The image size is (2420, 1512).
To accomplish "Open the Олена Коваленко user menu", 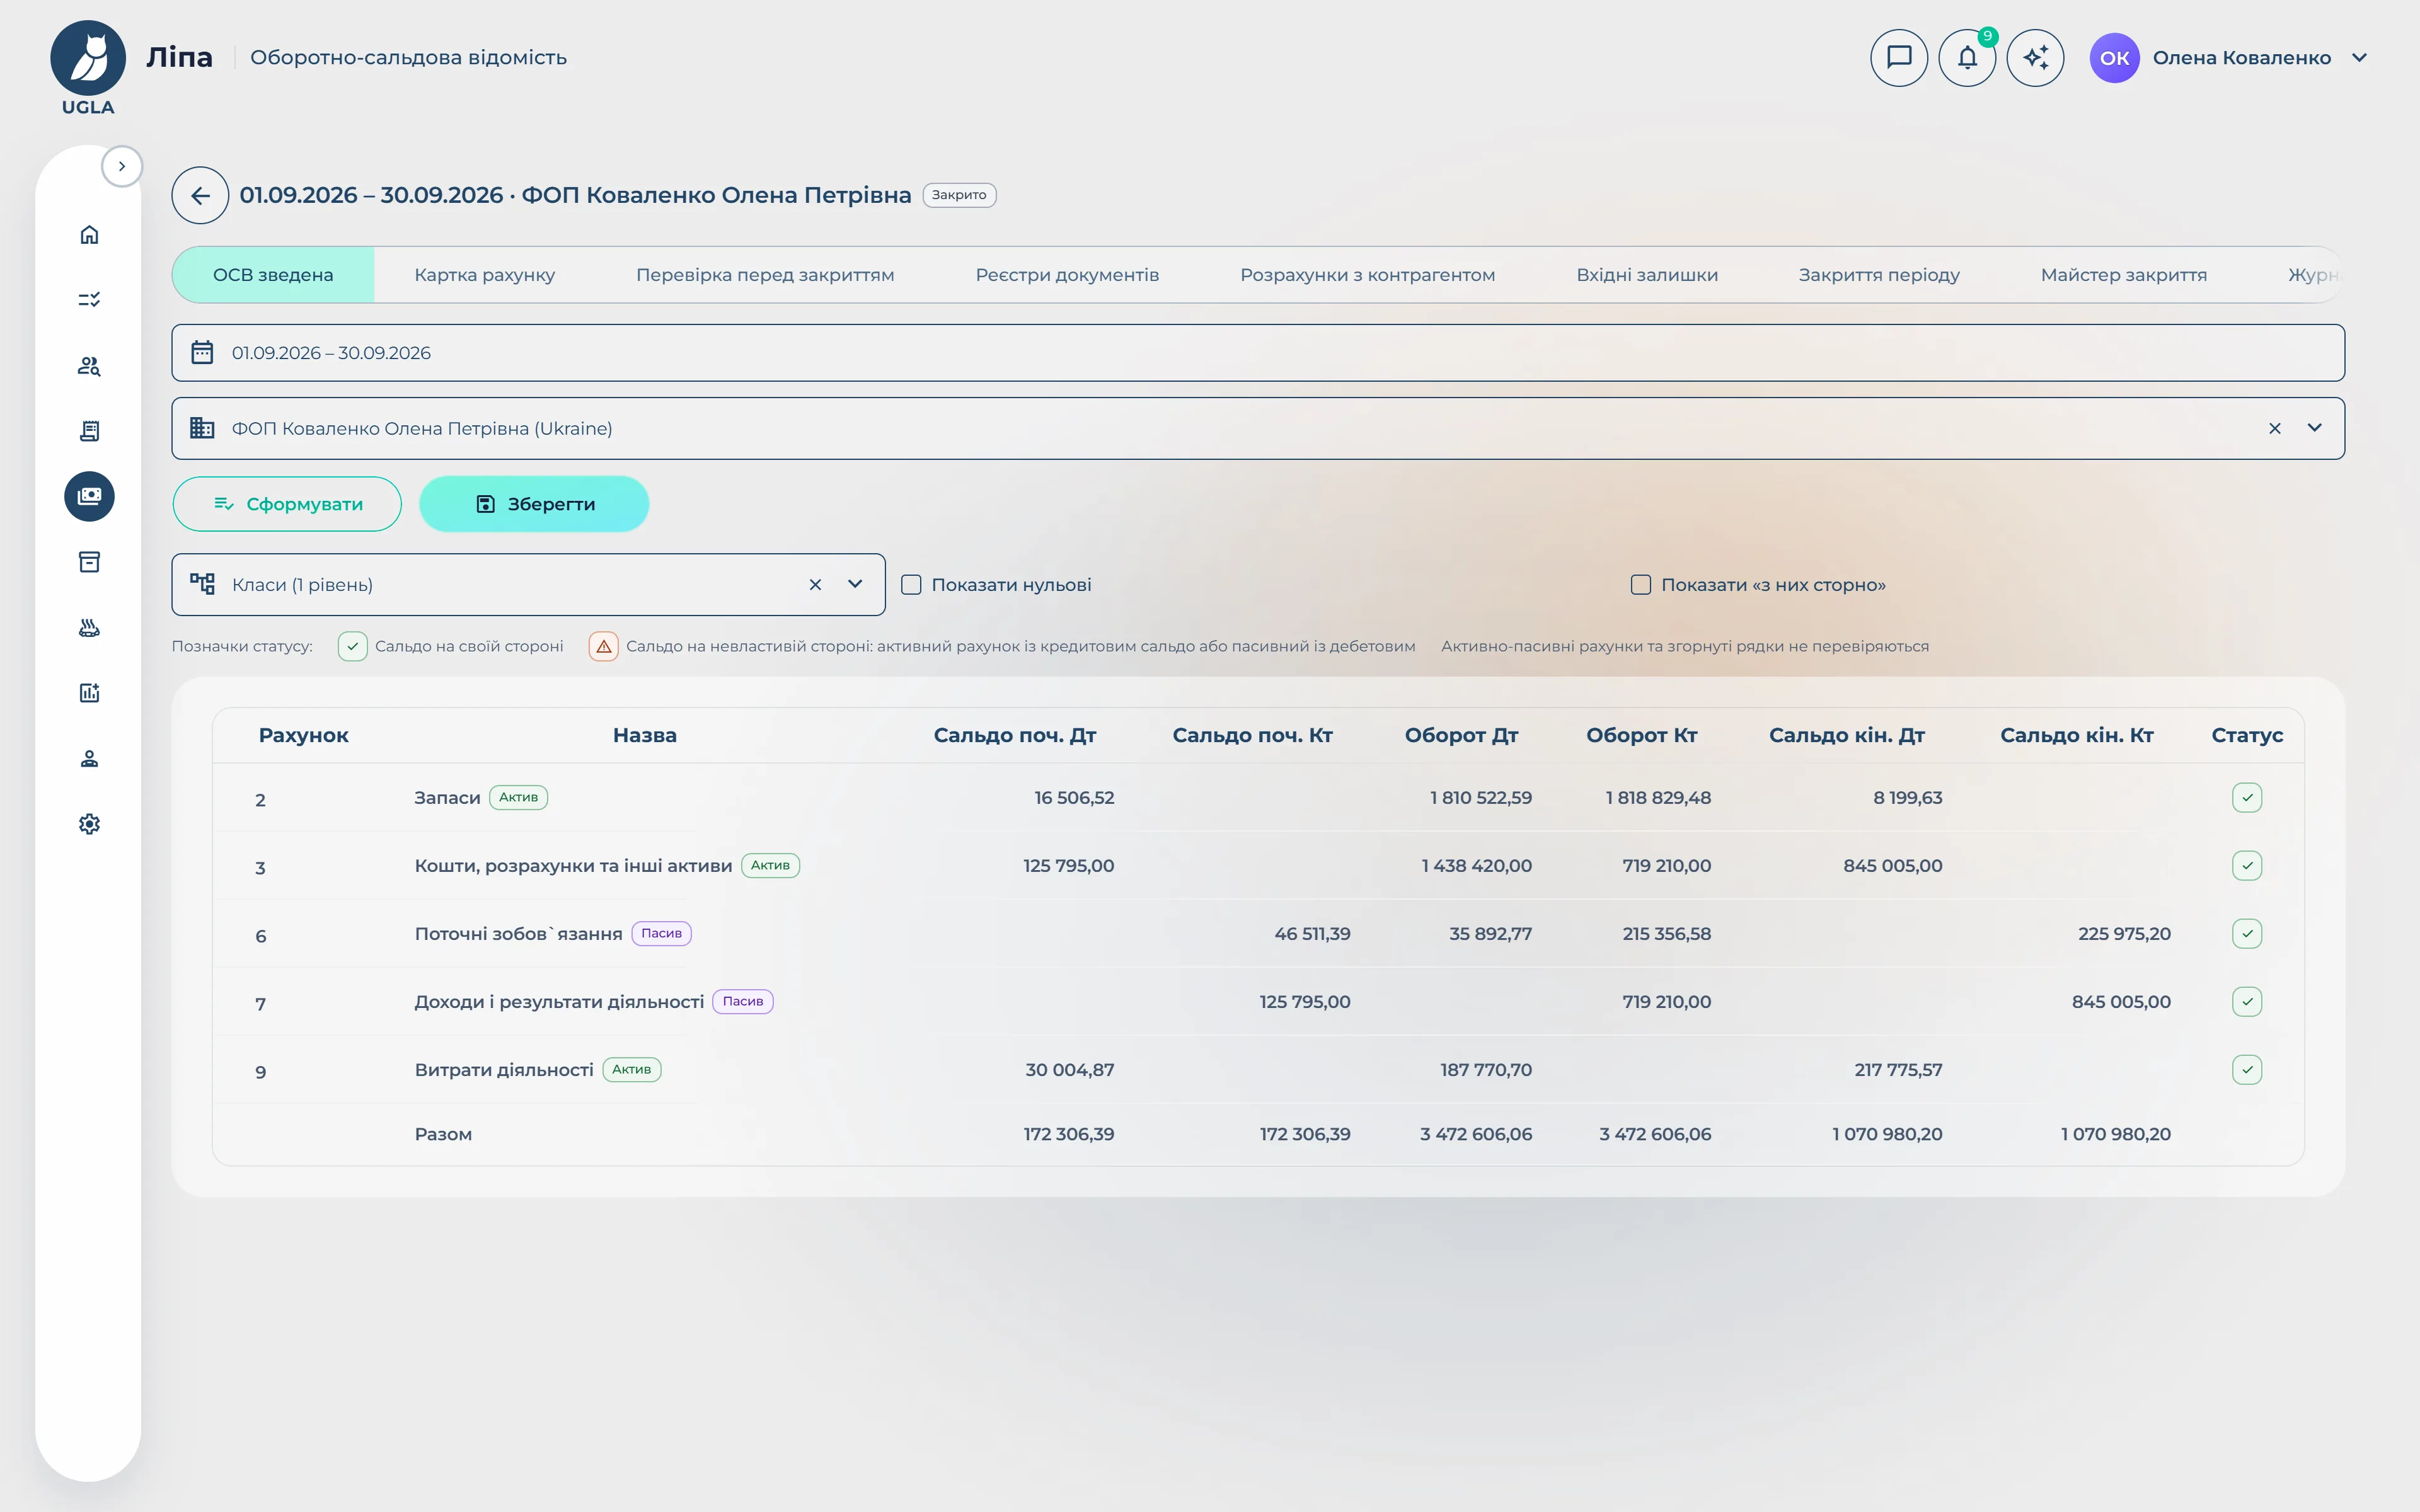I will tap(2229, 58).
